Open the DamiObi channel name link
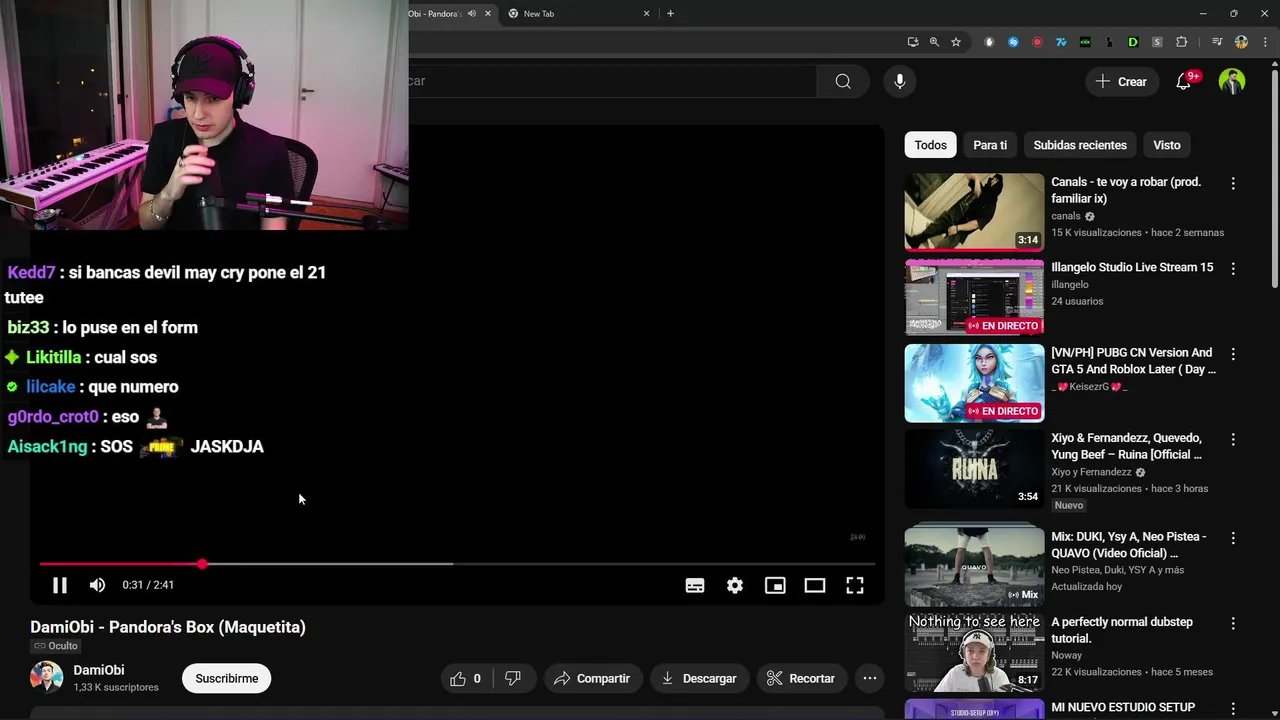Image resolution: width=1280 pixels, height=720 pixels. pyautogui.click(x=99, y=670)
